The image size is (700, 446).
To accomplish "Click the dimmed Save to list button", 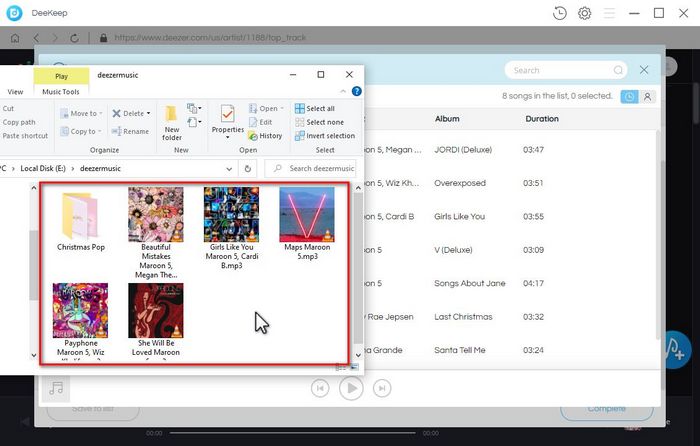I will (93, 408).
